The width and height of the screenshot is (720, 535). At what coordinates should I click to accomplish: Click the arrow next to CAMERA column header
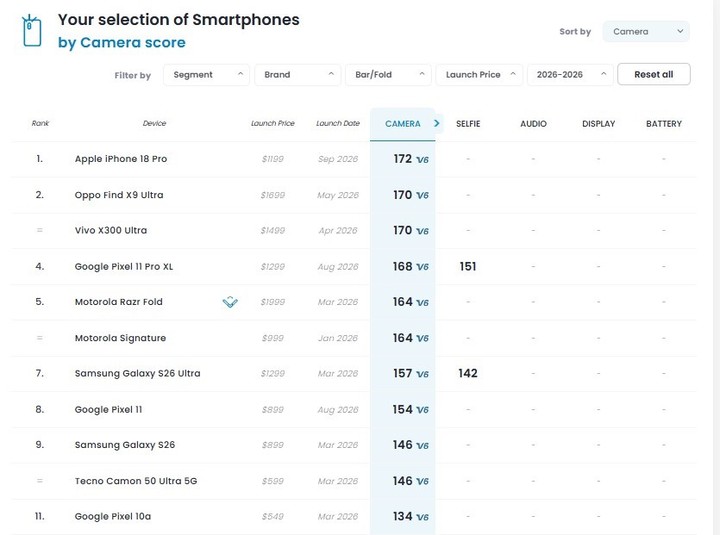point(437,123)
